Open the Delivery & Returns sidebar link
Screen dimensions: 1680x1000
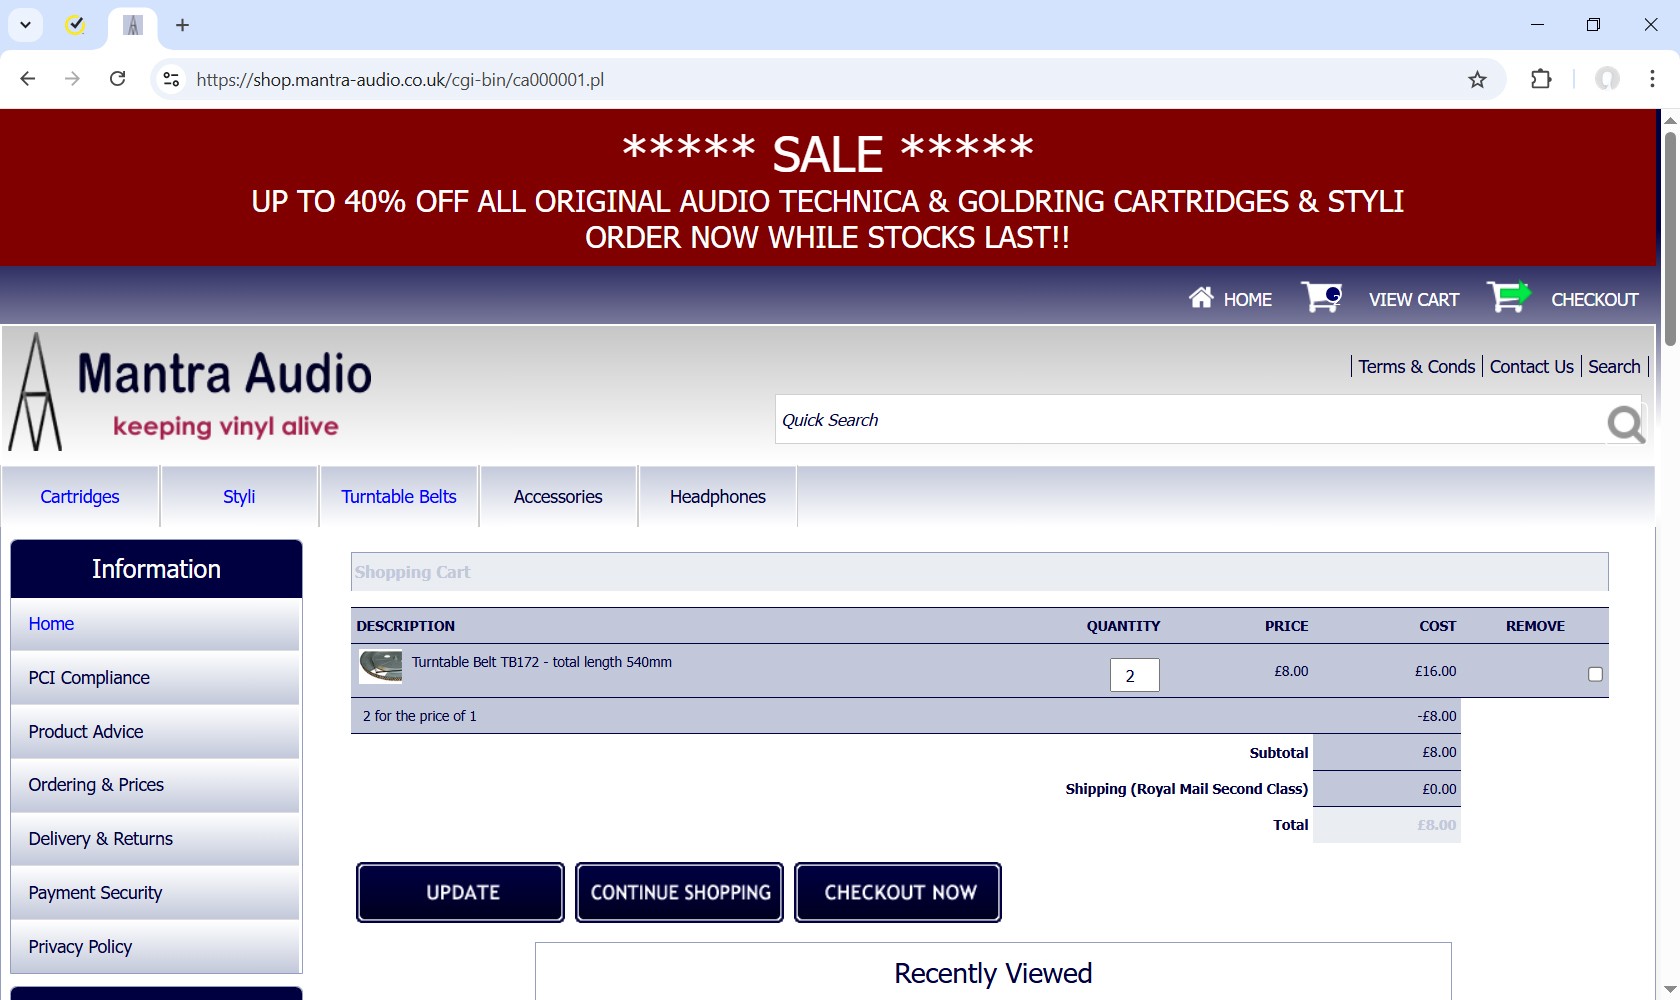tap(101, 839)
